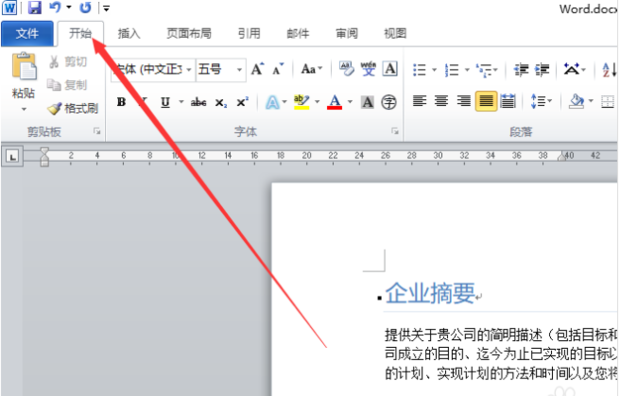Open the highlight color dropdown arrow
Viewport: 620px width, 396px height.
pos(317,102)
